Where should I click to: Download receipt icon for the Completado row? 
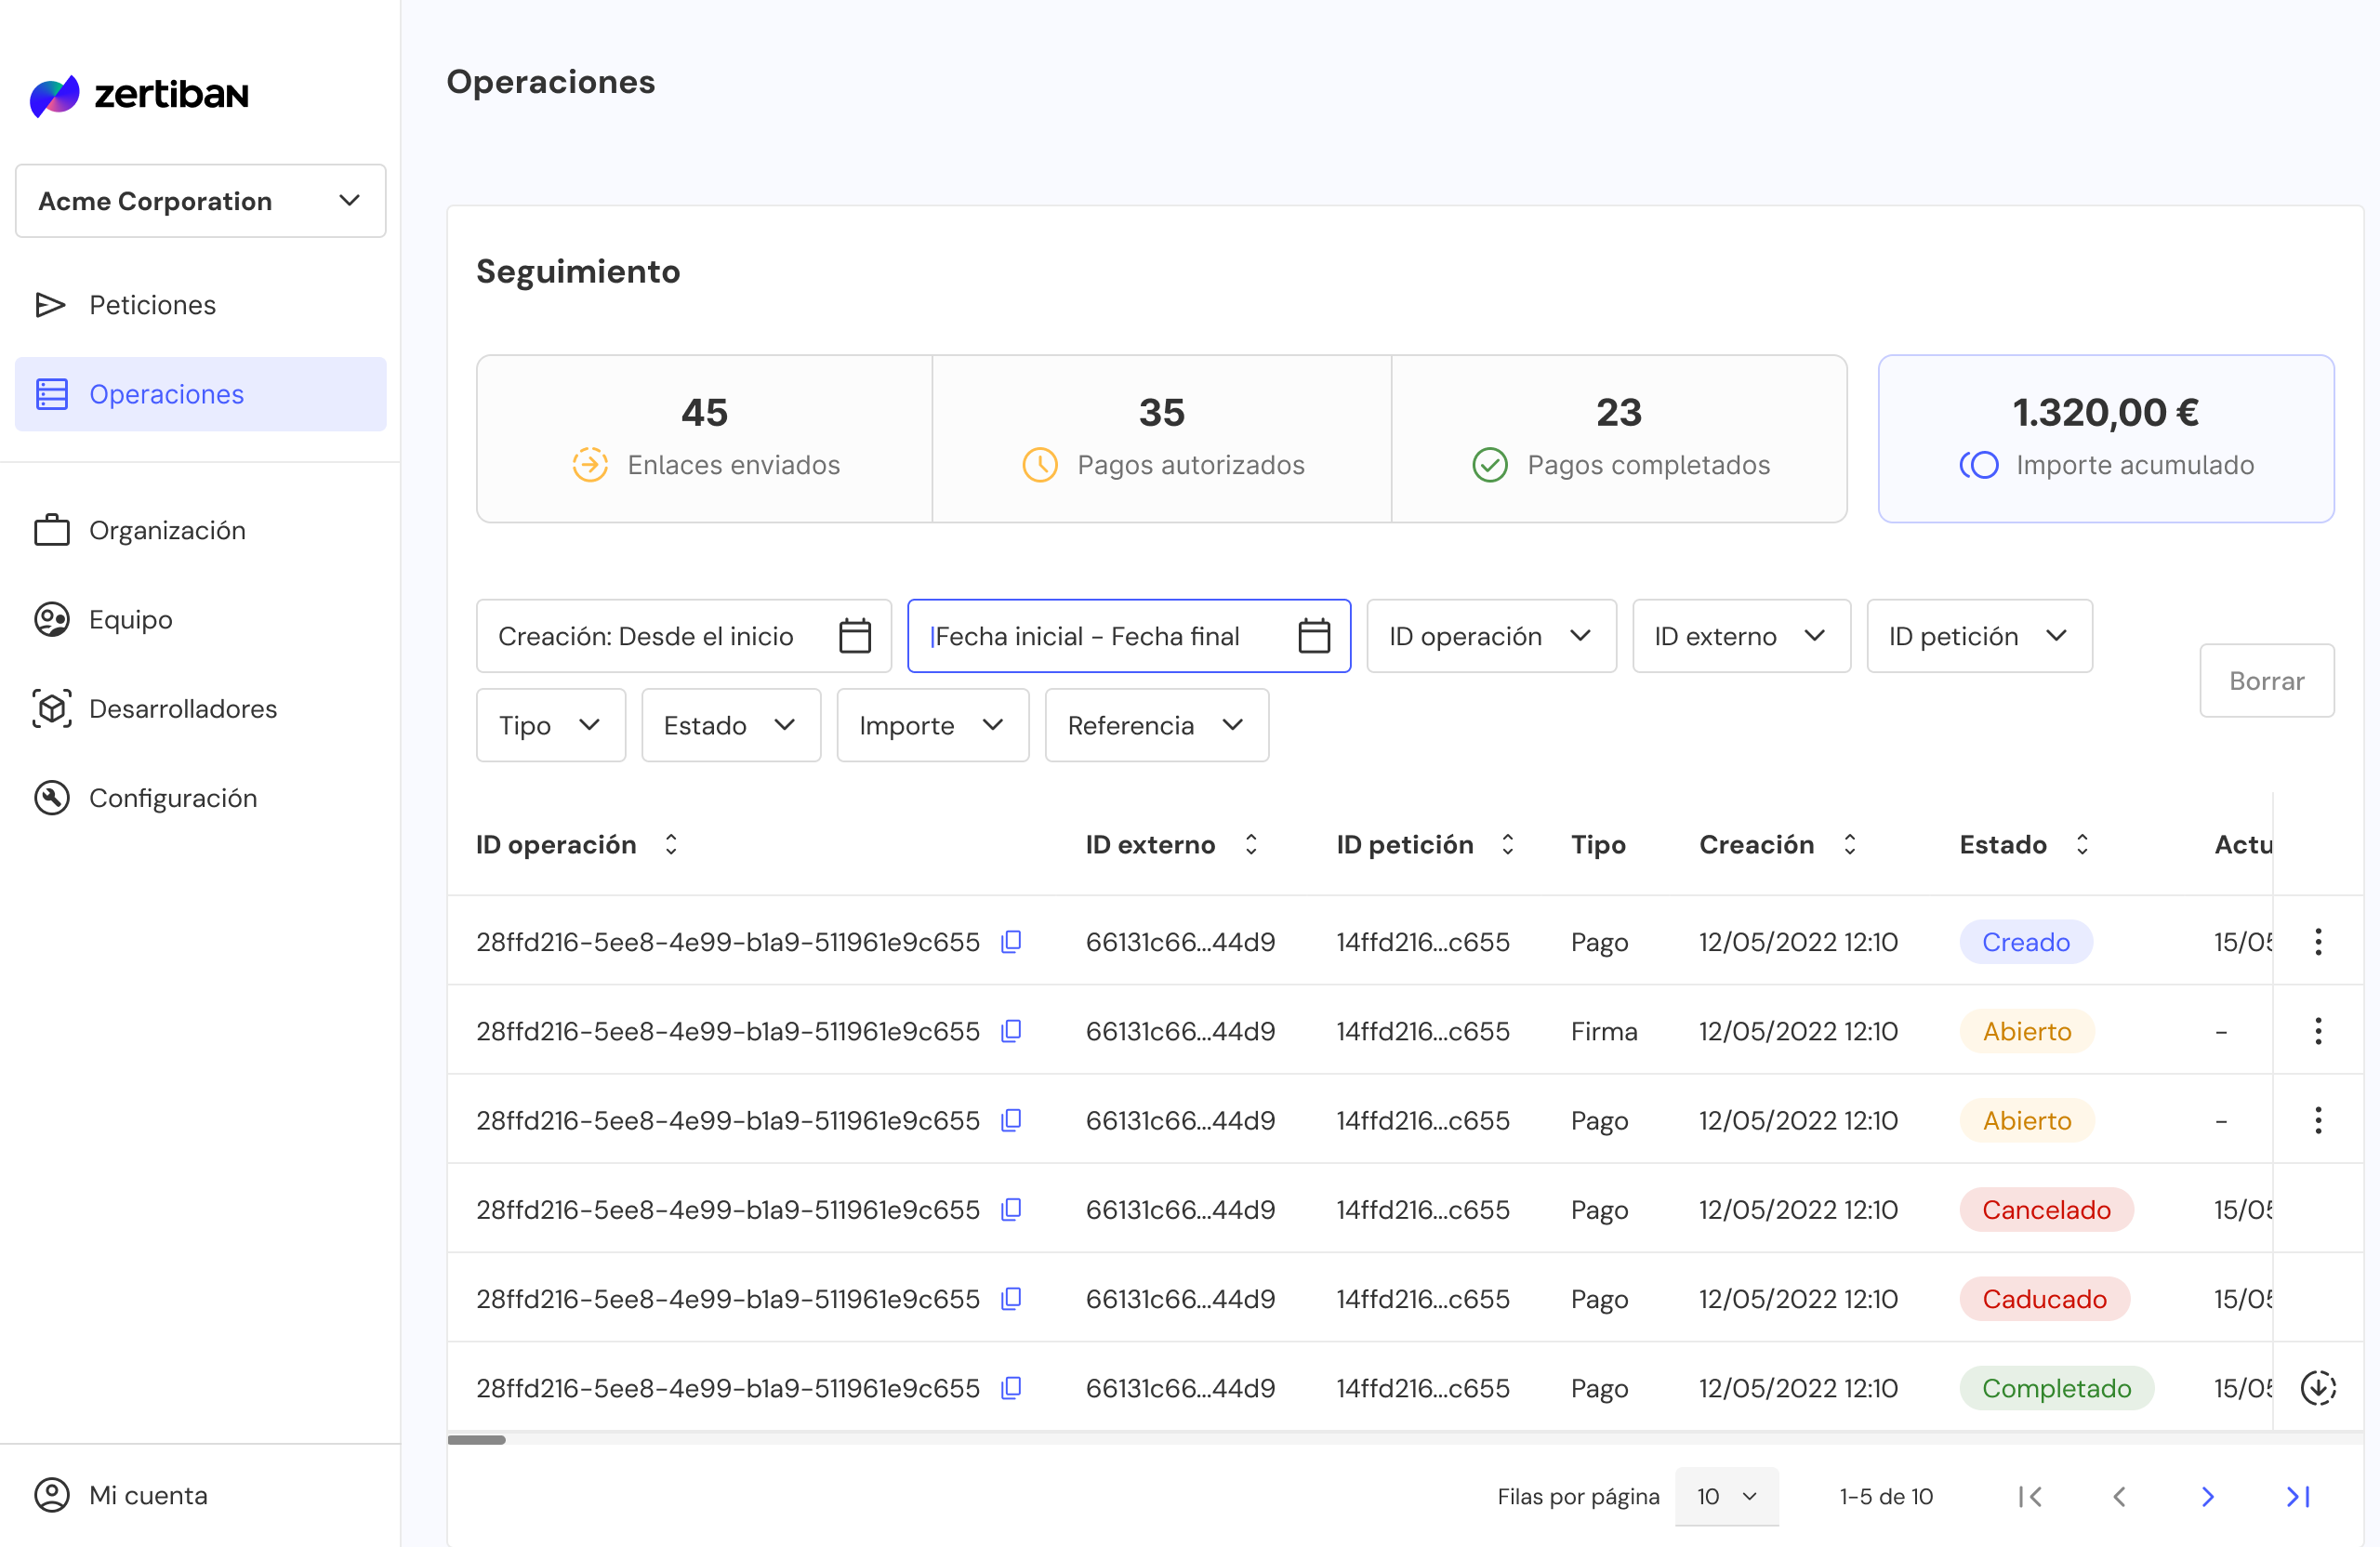[x=2318, y=1388]
